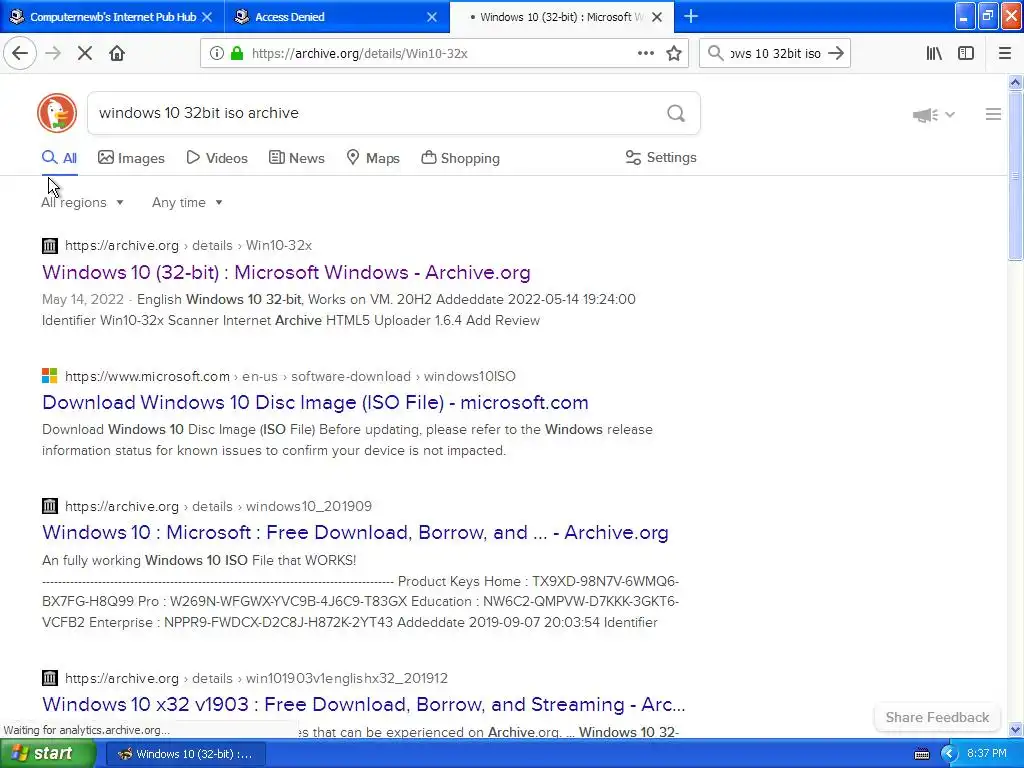
Task: Open Download Windows 10 Disc Image result
Action: [315, 402]
